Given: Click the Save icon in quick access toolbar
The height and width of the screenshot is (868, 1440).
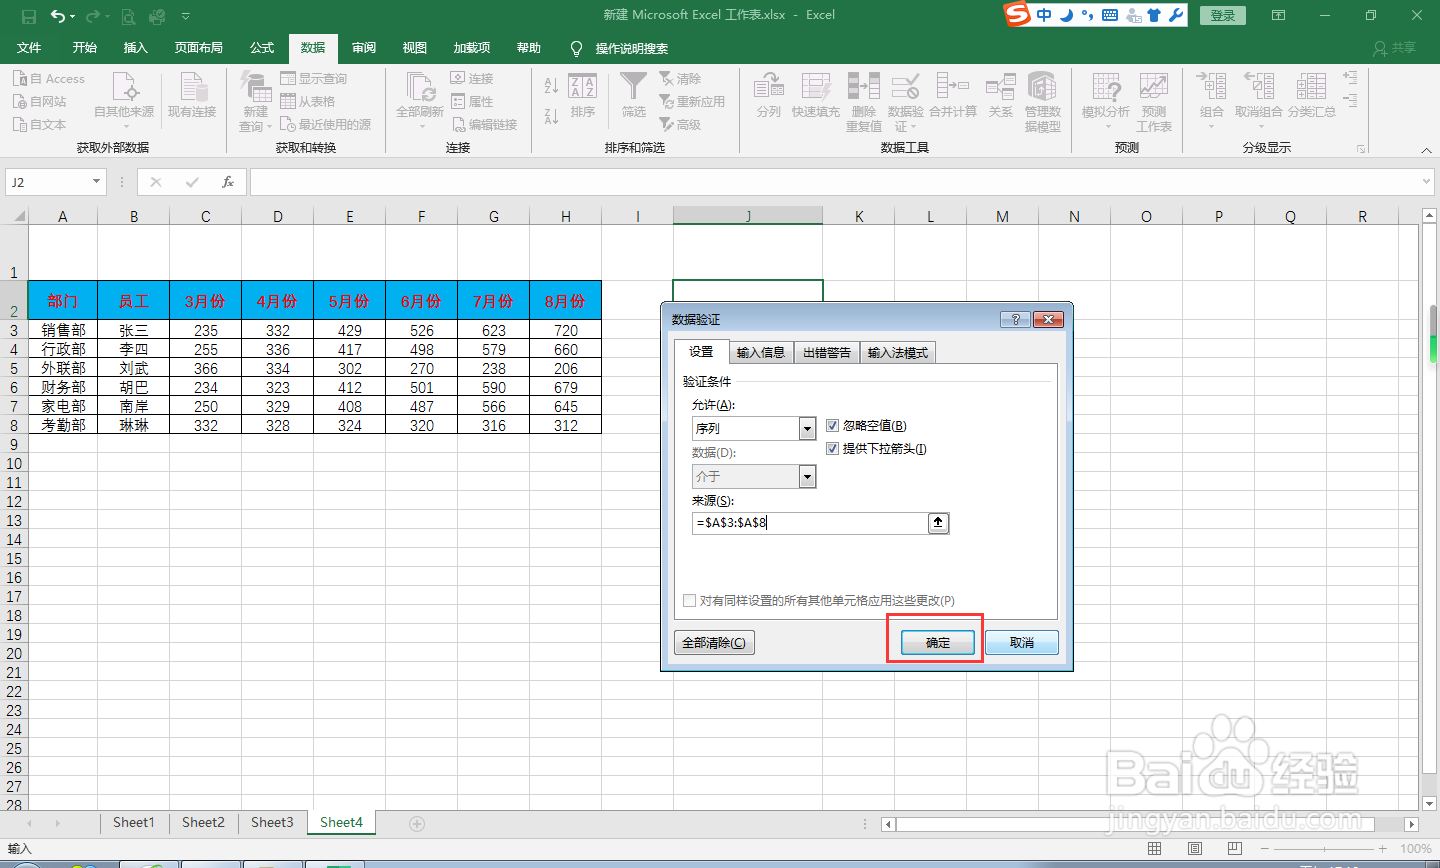Looking at the screenshot, I should click(28, 16).
